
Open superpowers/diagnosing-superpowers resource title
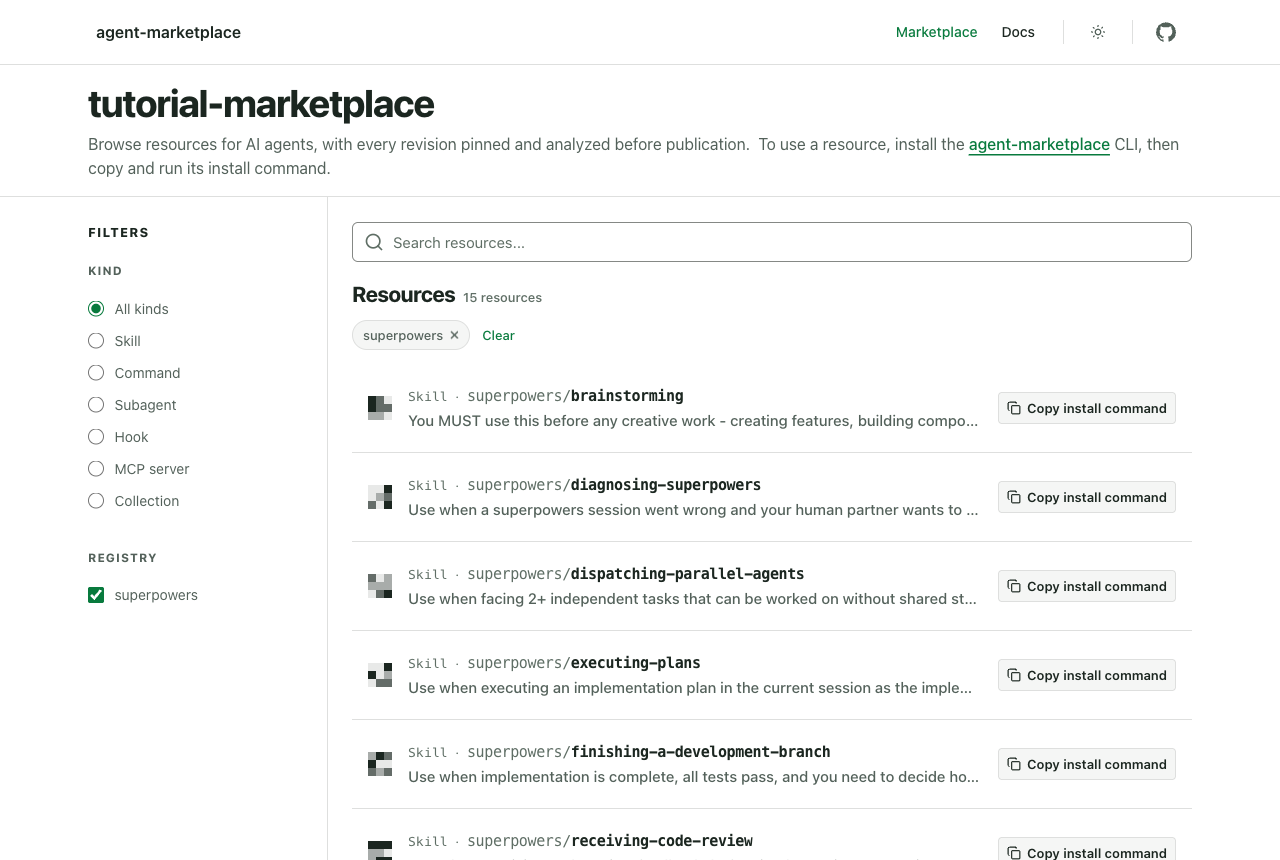pos(614,485)
